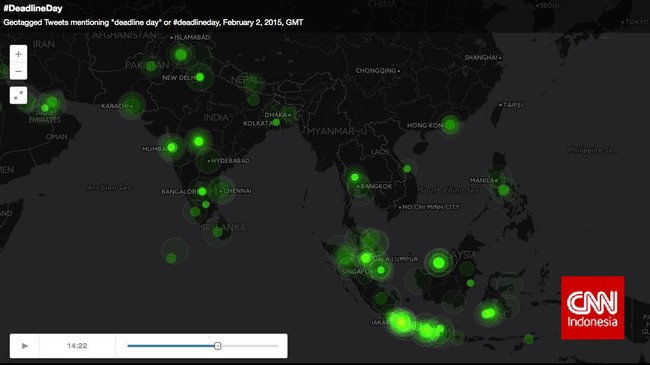
Task: Click the green dot at Hong Kong
Action: click(x=451, y=124)
